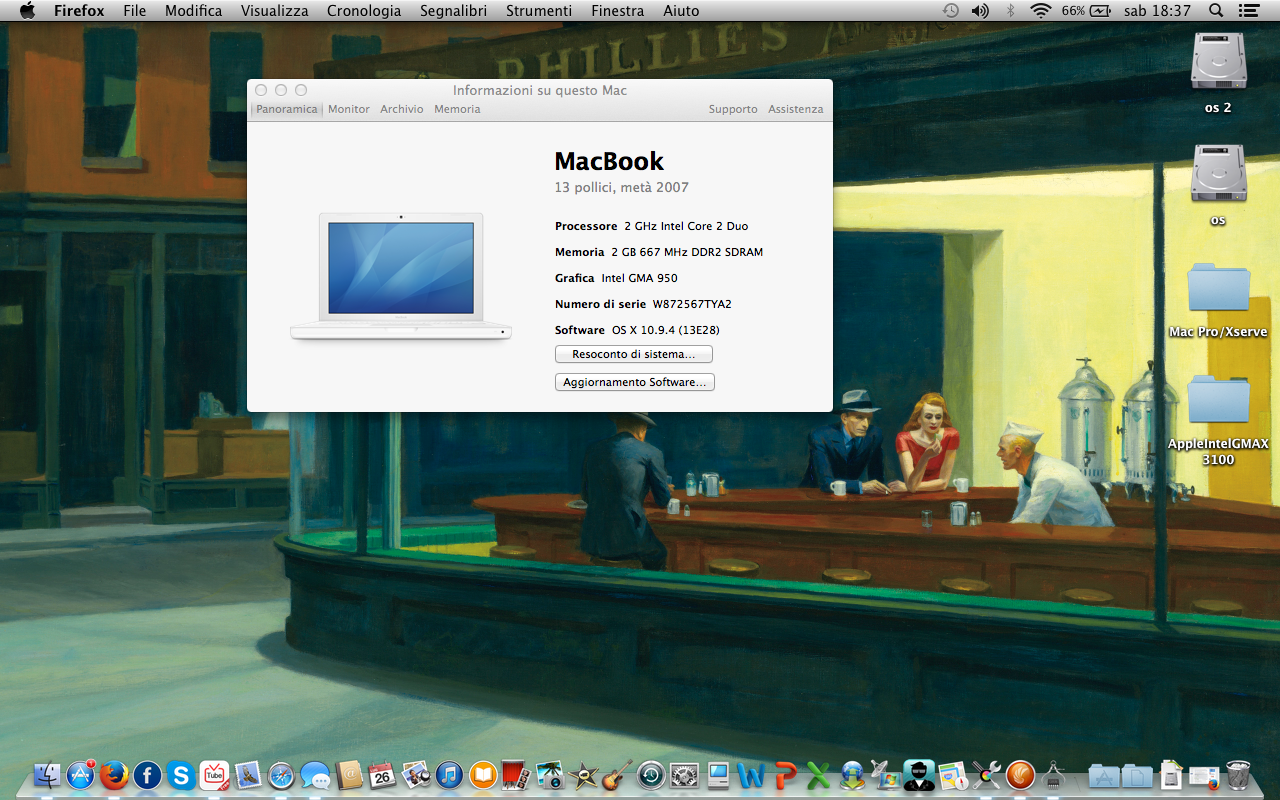Open System Information chip icon in Dock
Screen dimensions: 1280x800
coord(1053,773)
